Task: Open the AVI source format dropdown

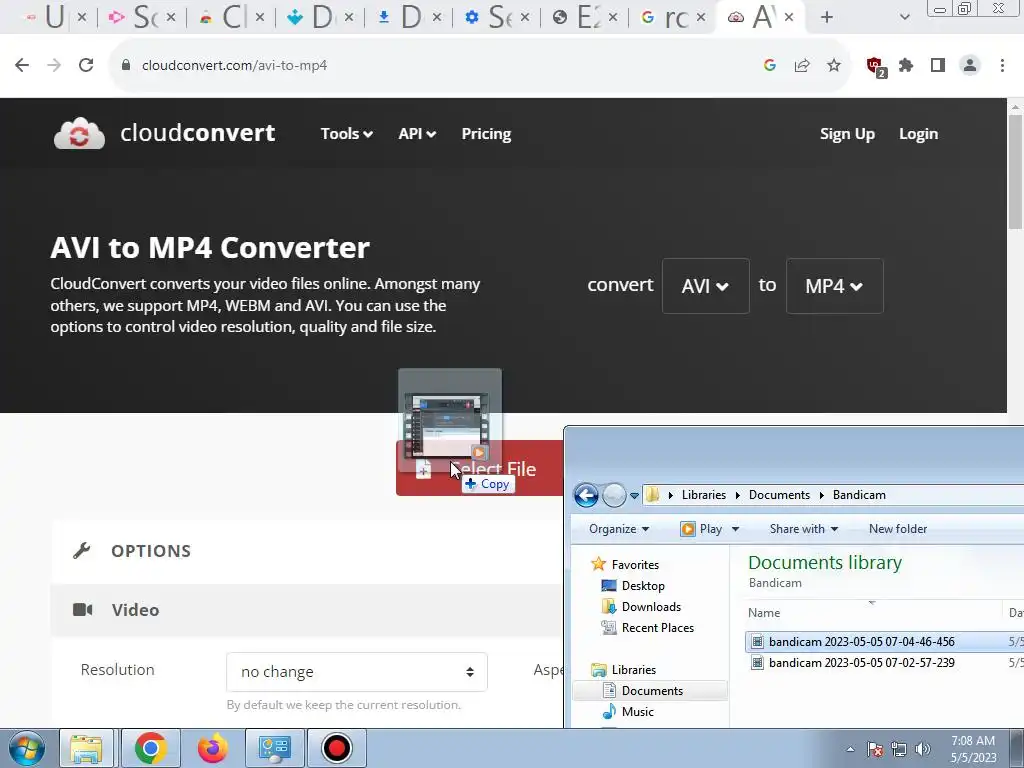Action: click(705, 286)
